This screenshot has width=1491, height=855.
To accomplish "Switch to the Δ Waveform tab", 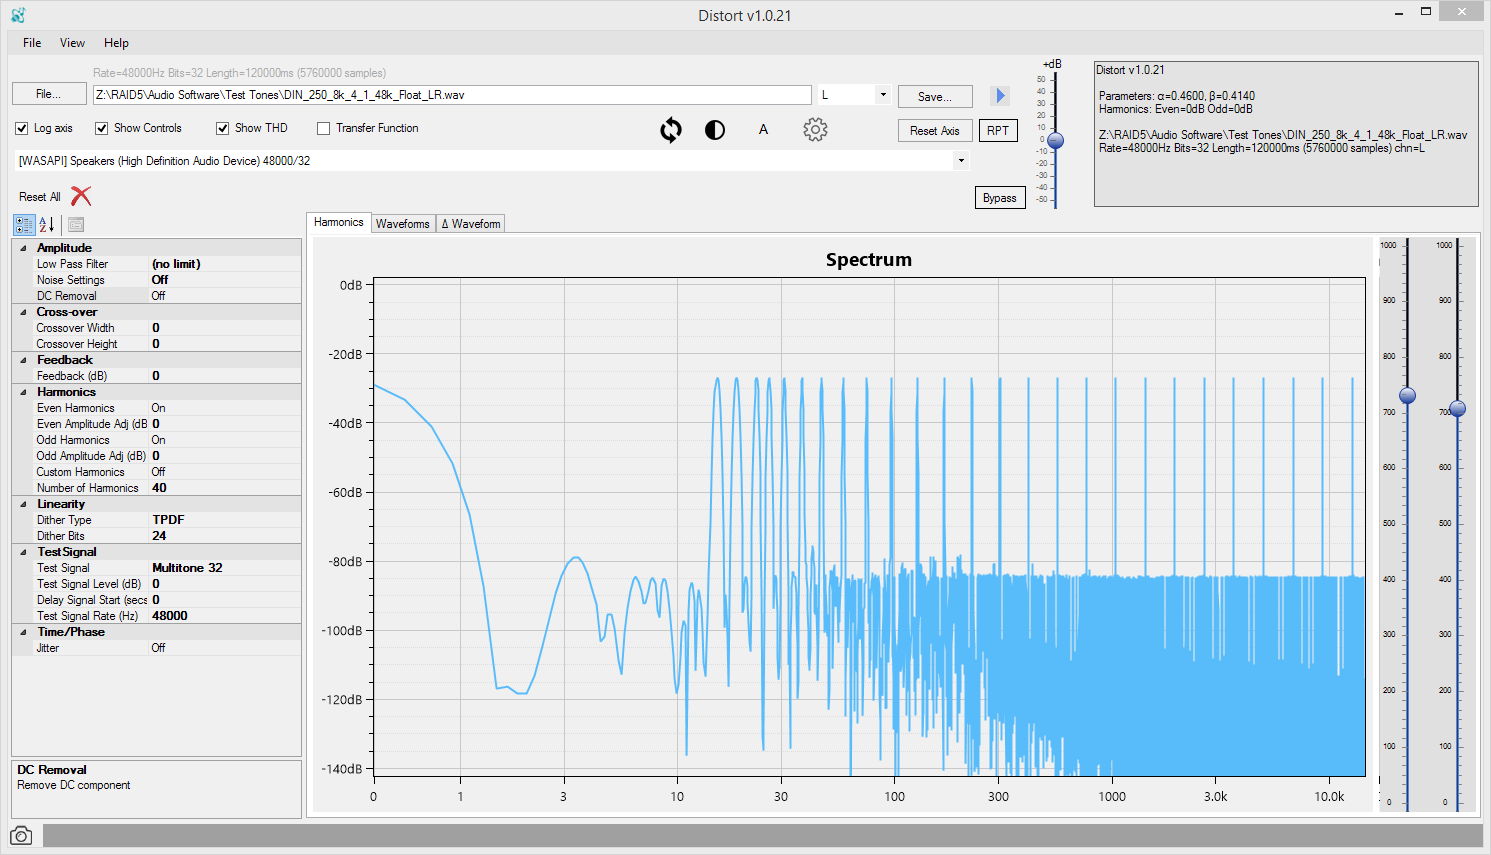I will 471,224.
